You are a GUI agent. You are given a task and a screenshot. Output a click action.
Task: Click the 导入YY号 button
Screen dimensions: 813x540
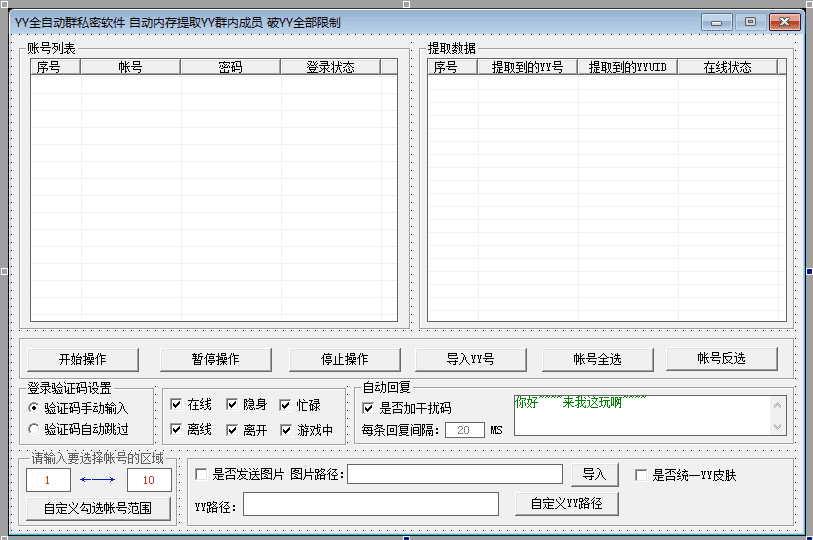pyautogui.click(x=470, y=359)
